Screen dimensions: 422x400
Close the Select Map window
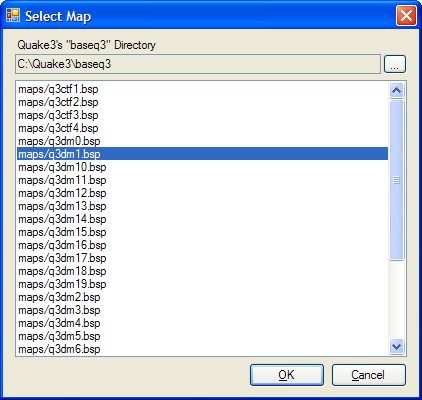406,16
